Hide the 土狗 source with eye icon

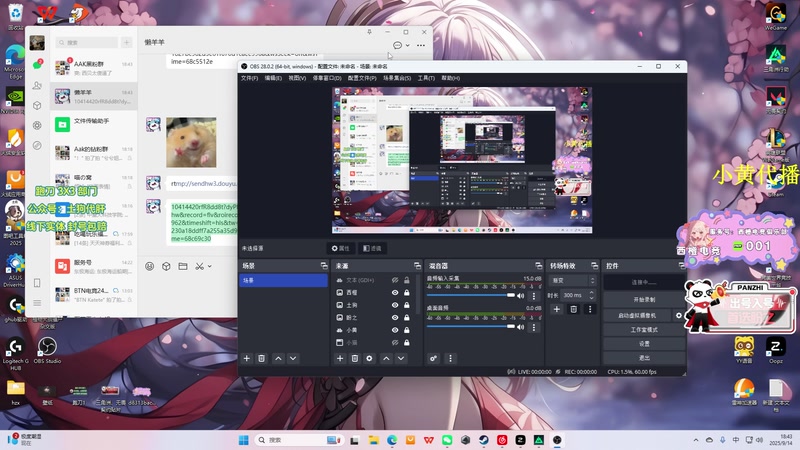pos(395,305)
